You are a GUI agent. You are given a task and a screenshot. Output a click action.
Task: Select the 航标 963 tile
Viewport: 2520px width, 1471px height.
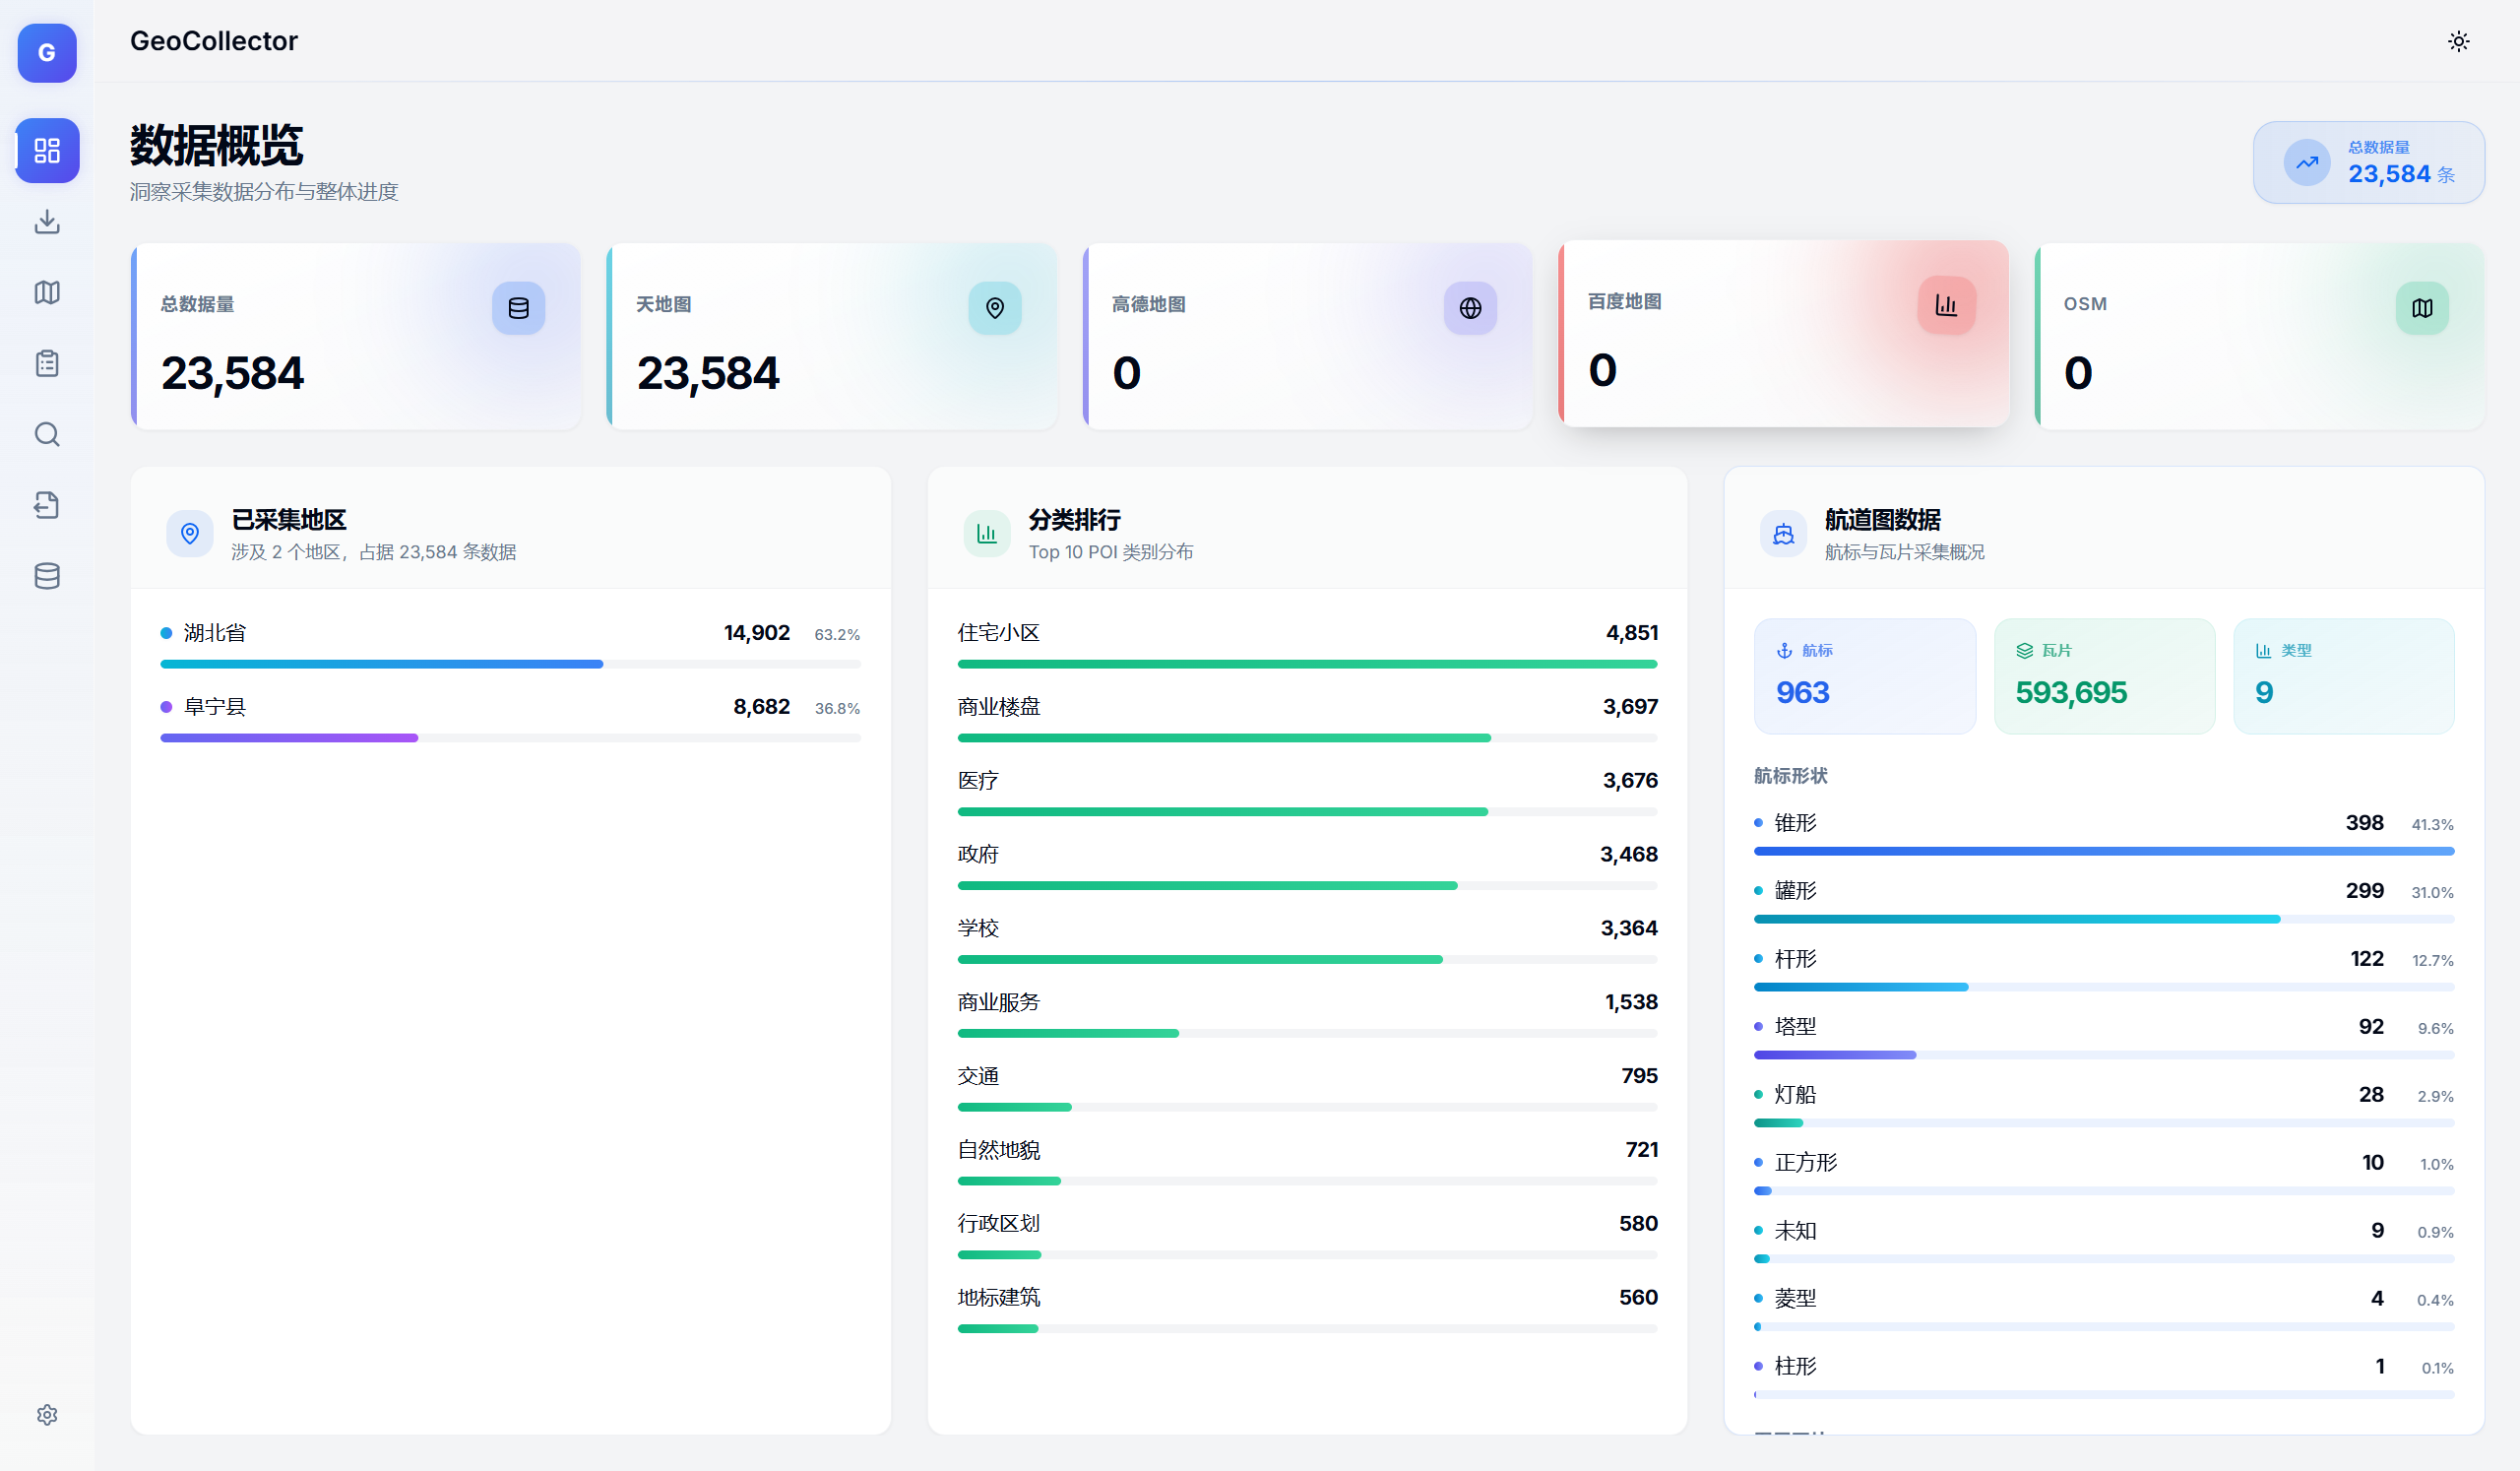pyautogui.click(x=1864, y=676)
